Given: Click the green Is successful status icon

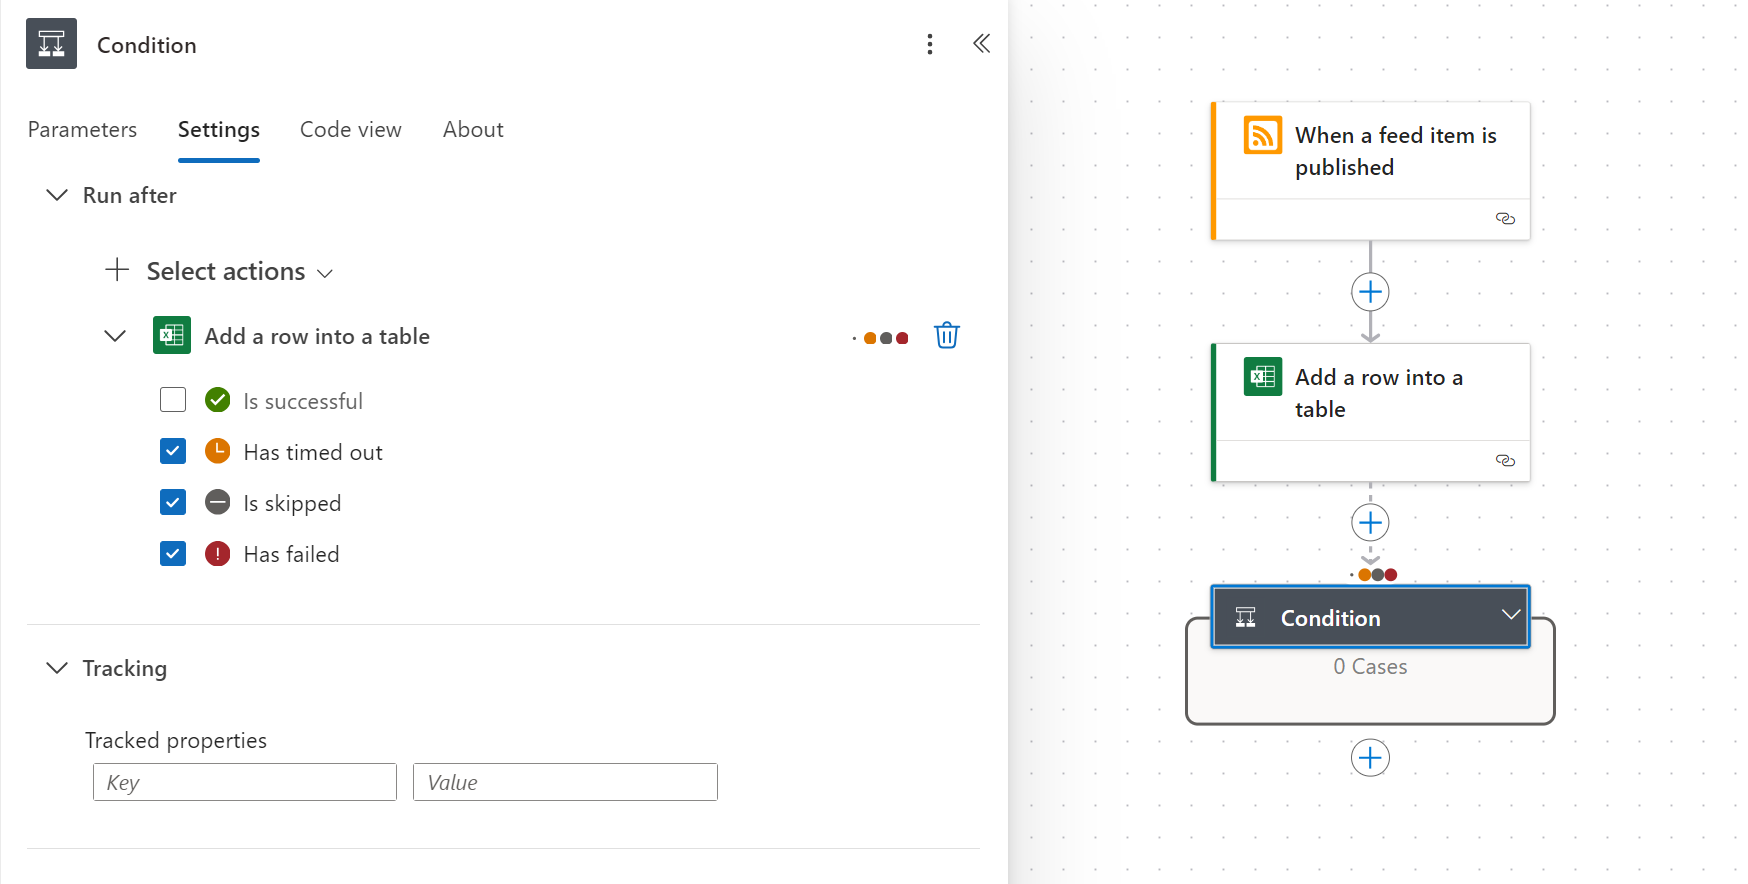Looking at the screenshot, I should (217, 400).
